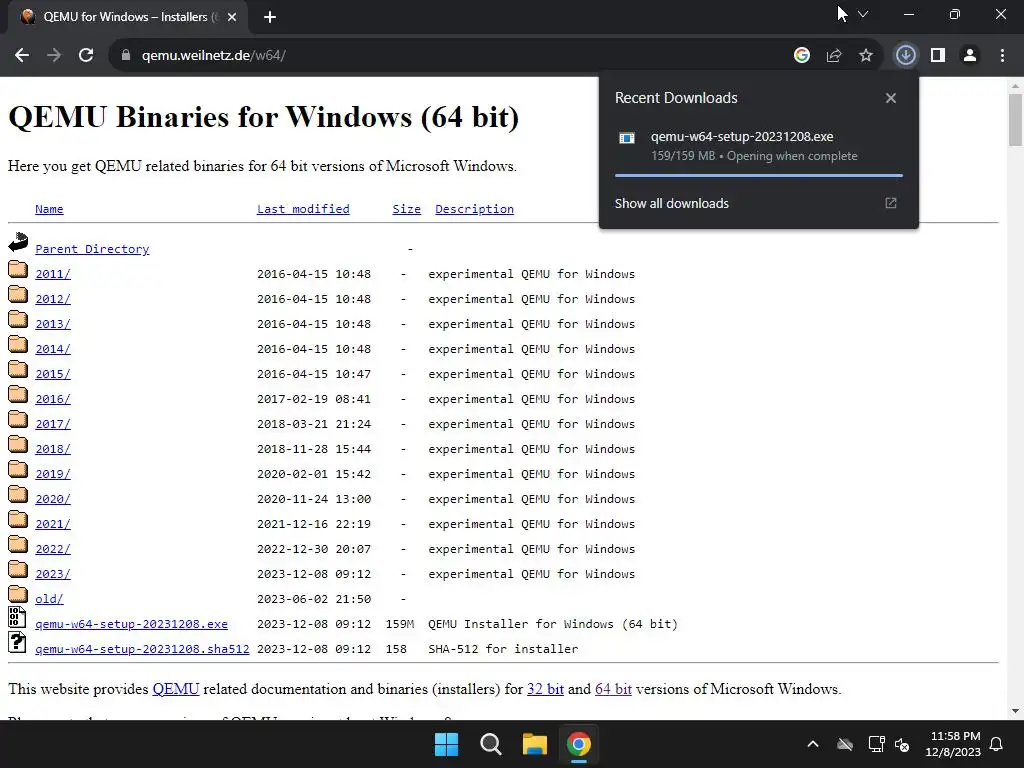This screenshot has width=1024, height=768.
Task: Open the 2018/ folder link
Action: tap(53, 449)
